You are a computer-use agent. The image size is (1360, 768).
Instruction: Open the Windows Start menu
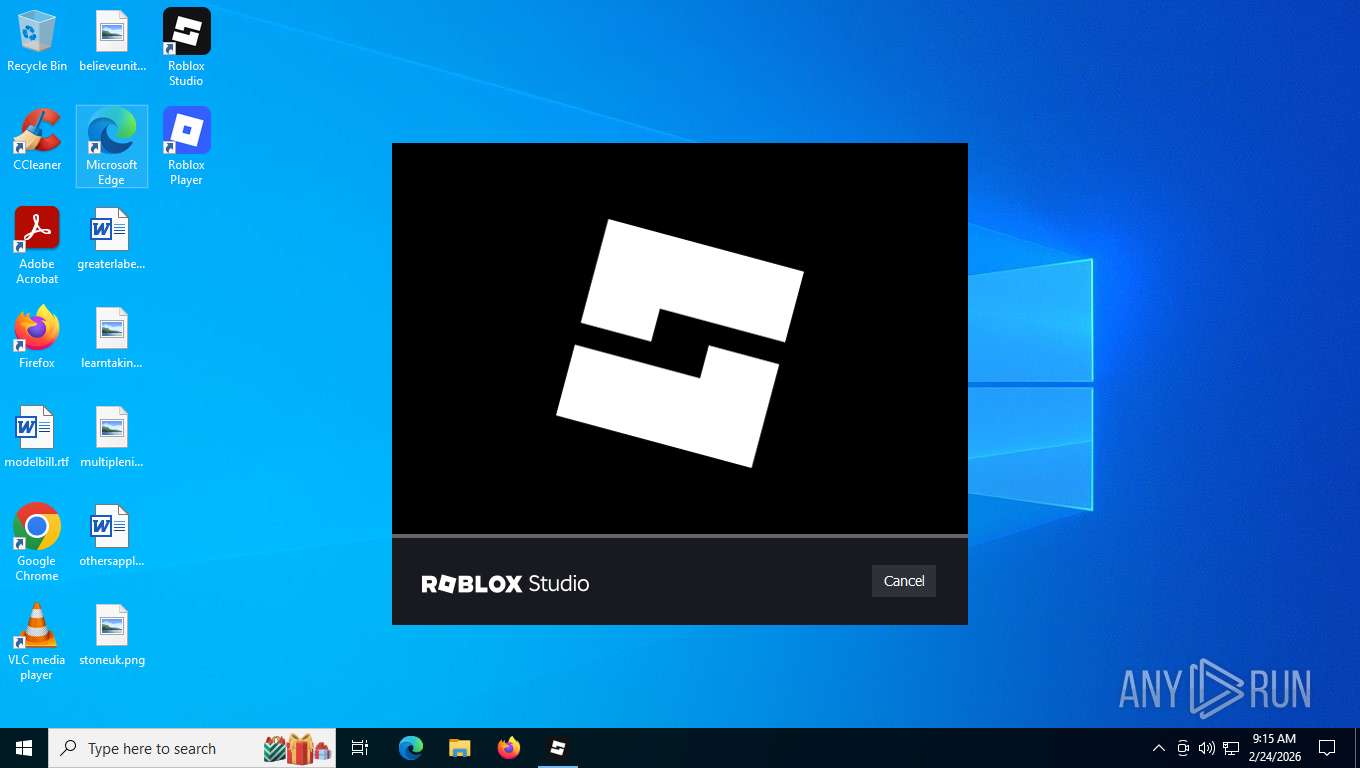click(x=24, y=748)
